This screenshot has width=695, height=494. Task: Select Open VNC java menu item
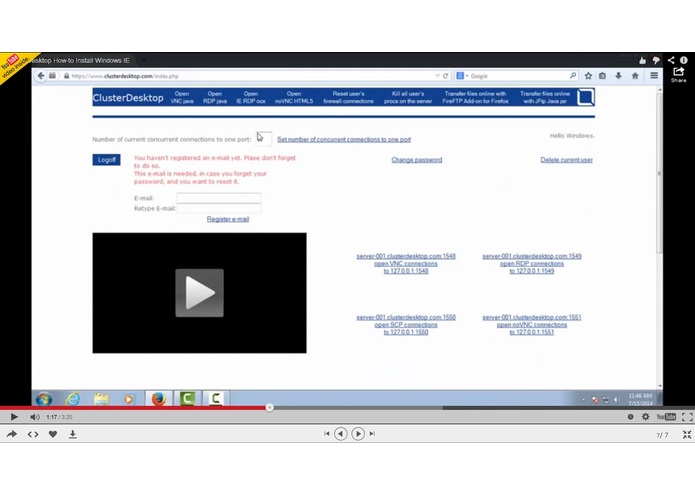pyautogui.click(x=182, y=97)
